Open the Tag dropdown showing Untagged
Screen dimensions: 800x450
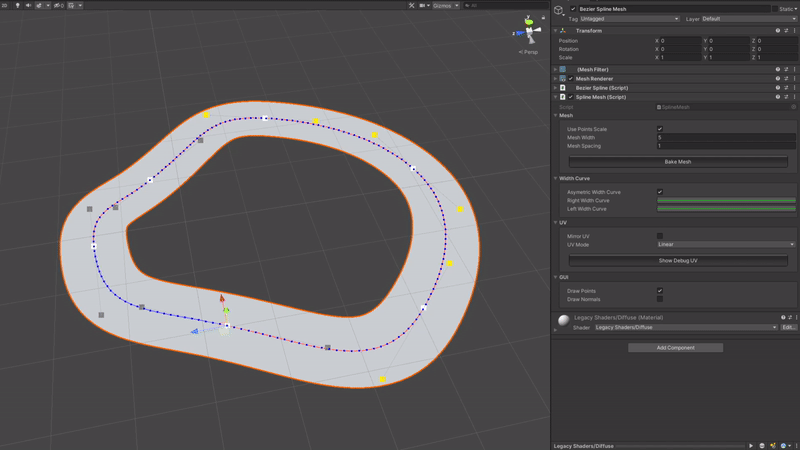click(x=630, y=19)
